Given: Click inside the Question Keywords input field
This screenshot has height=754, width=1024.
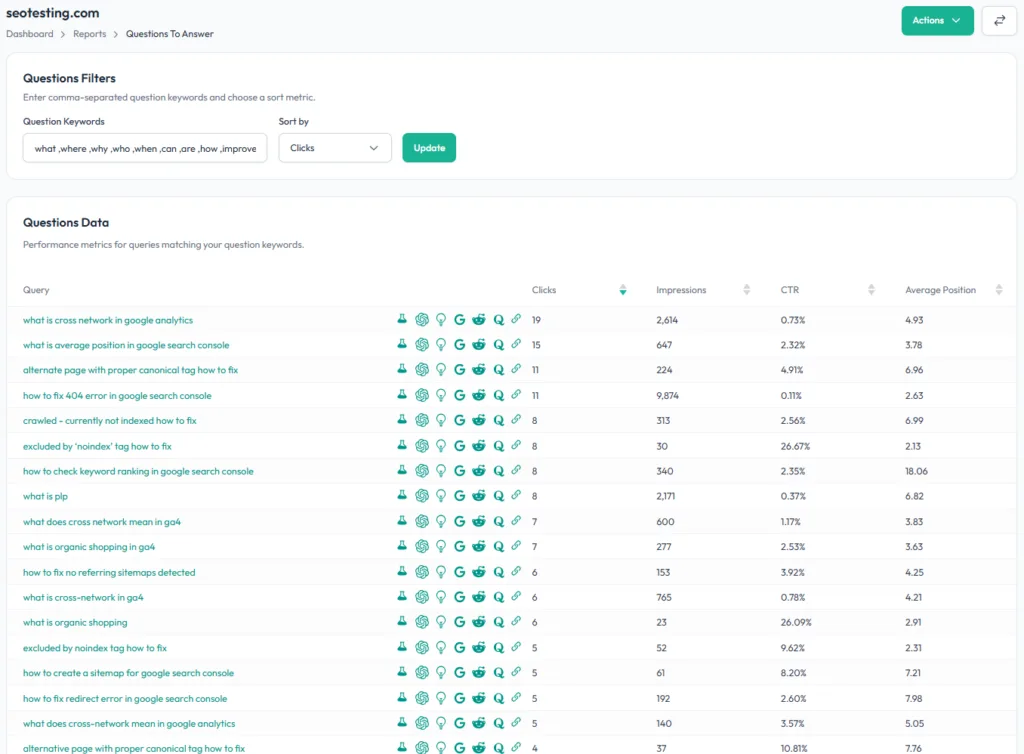Looking at the screenshot, I should pos(144,146).
